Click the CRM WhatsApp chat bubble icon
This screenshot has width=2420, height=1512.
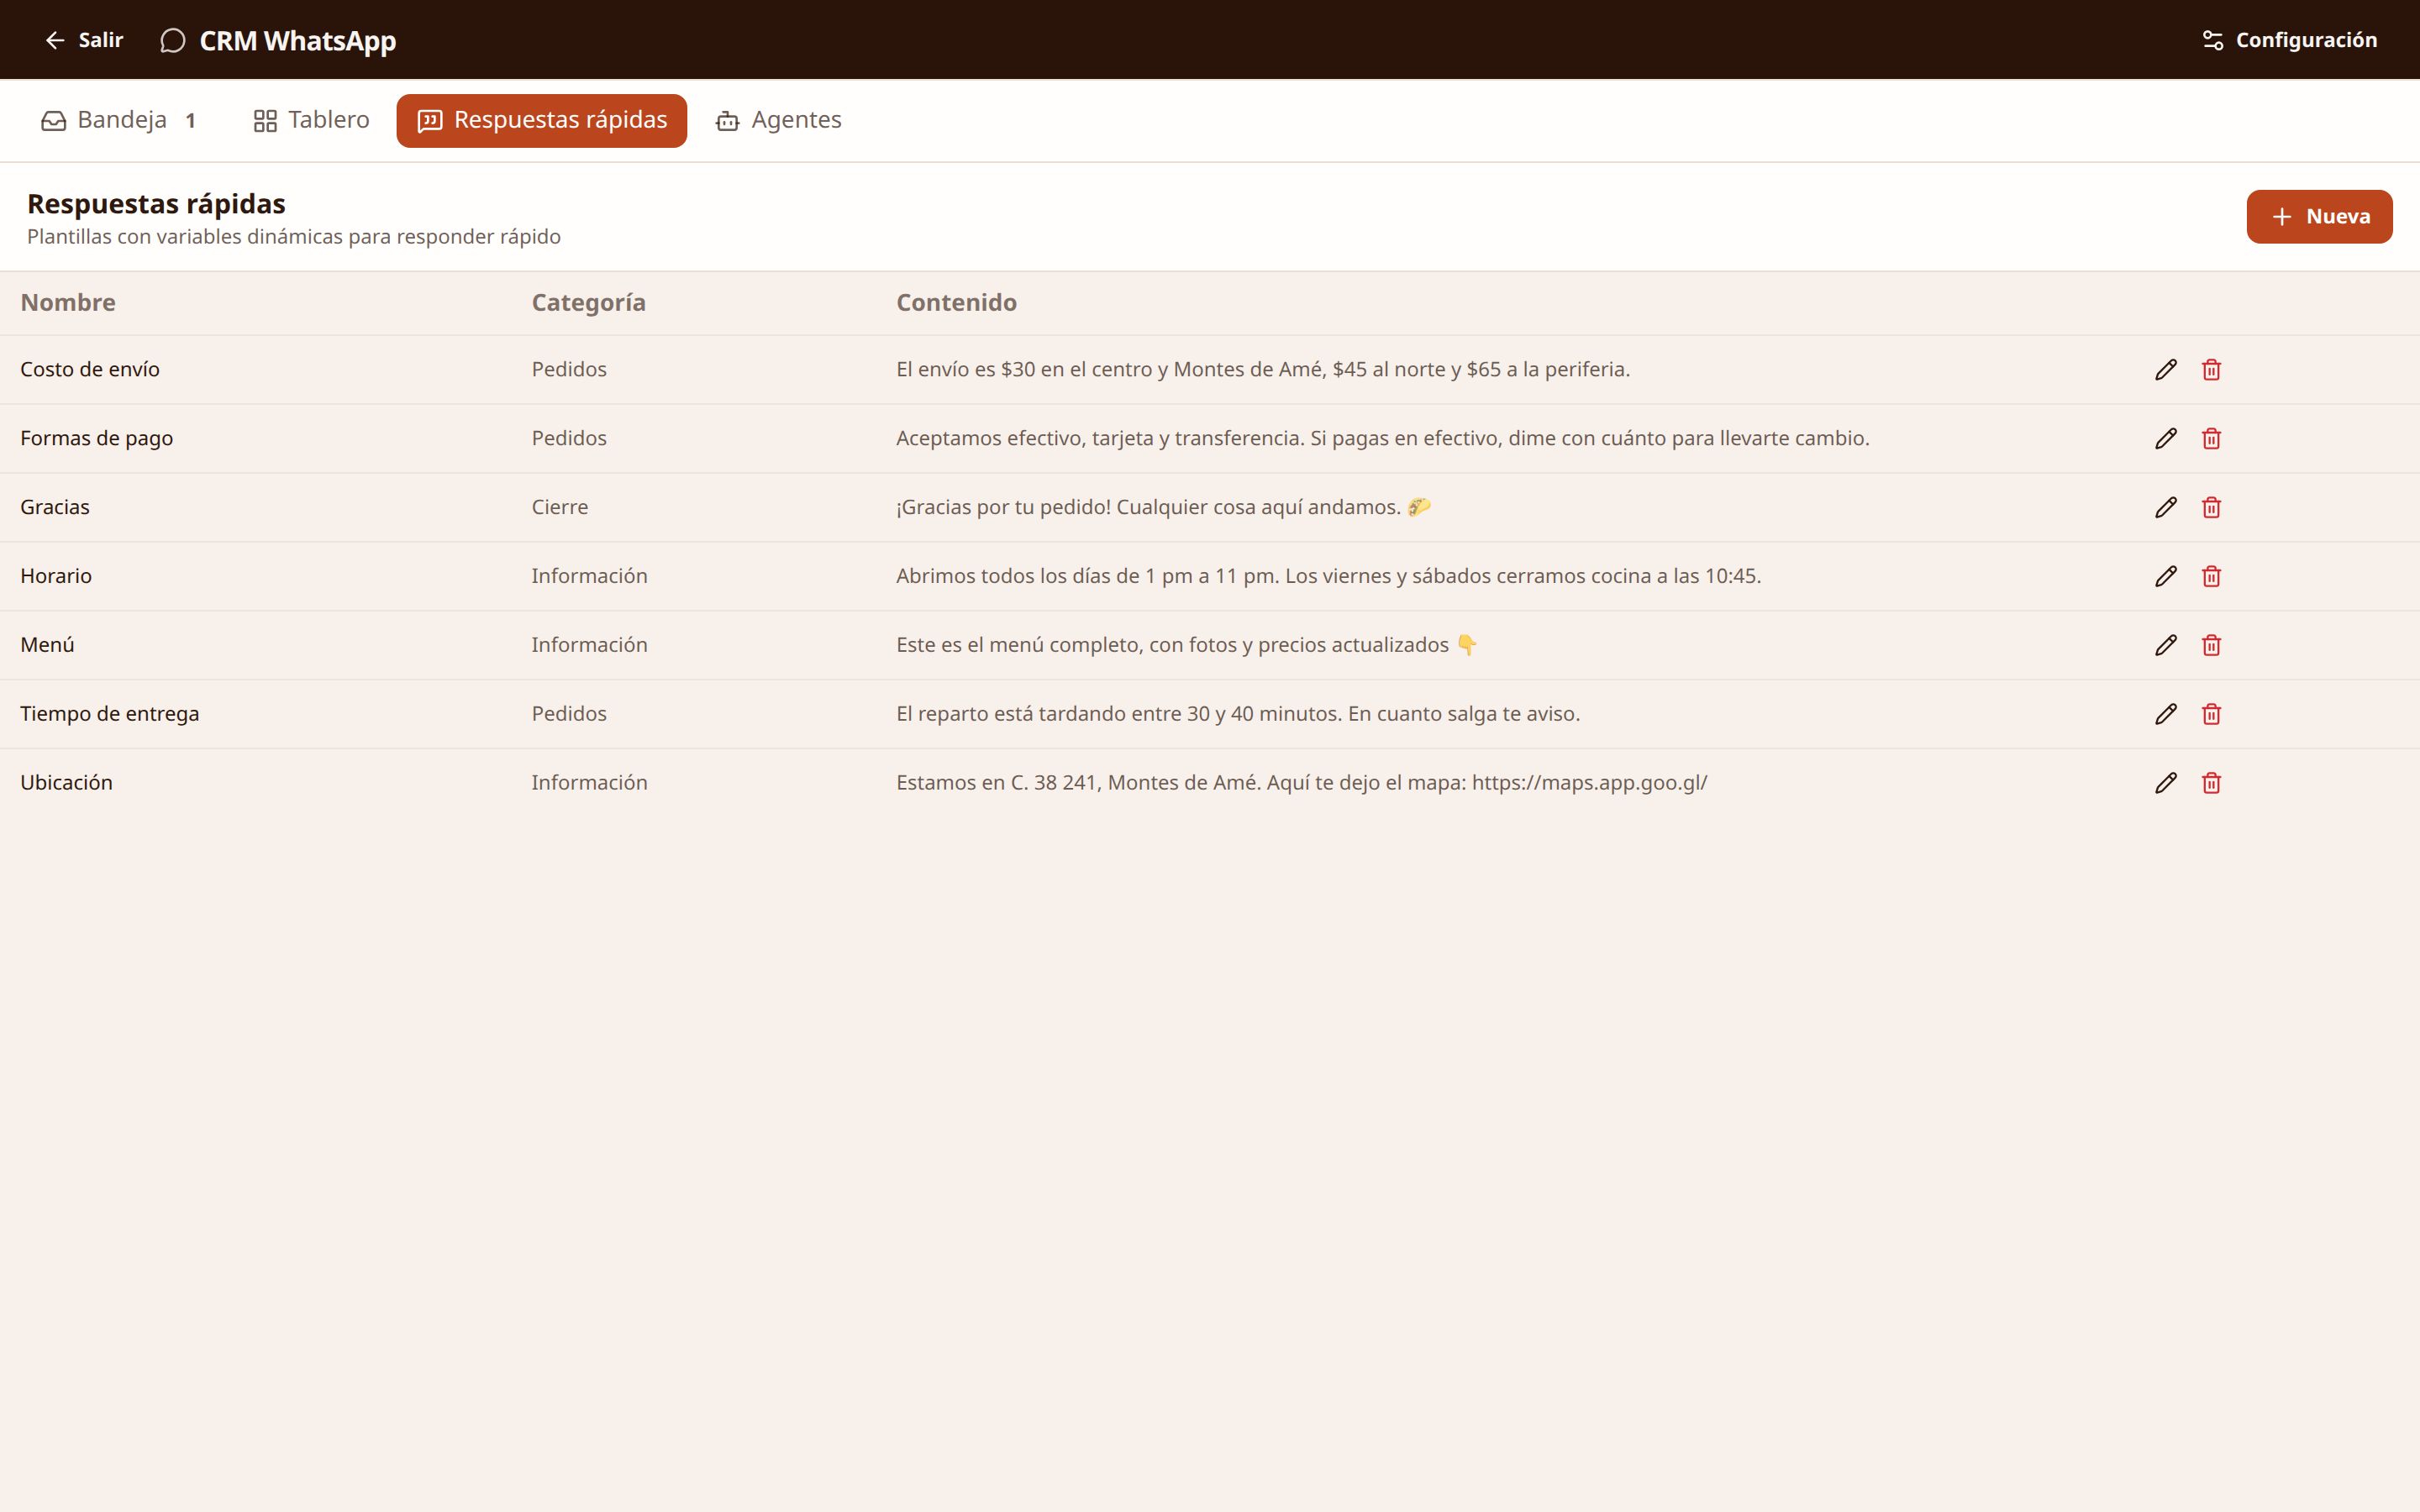[173, 41]
